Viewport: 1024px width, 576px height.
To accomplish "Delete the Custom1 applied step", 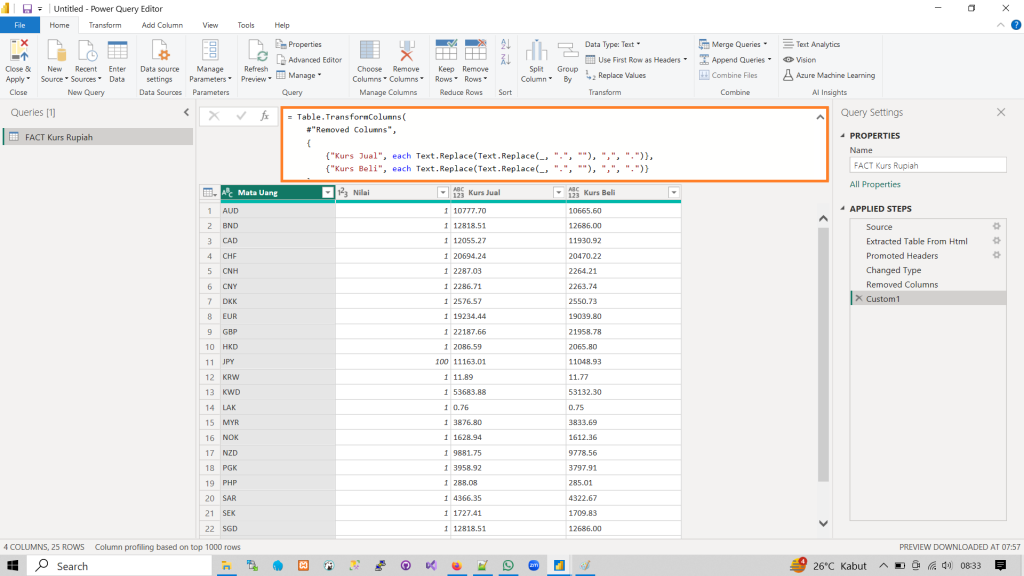I will coord(857,299).
